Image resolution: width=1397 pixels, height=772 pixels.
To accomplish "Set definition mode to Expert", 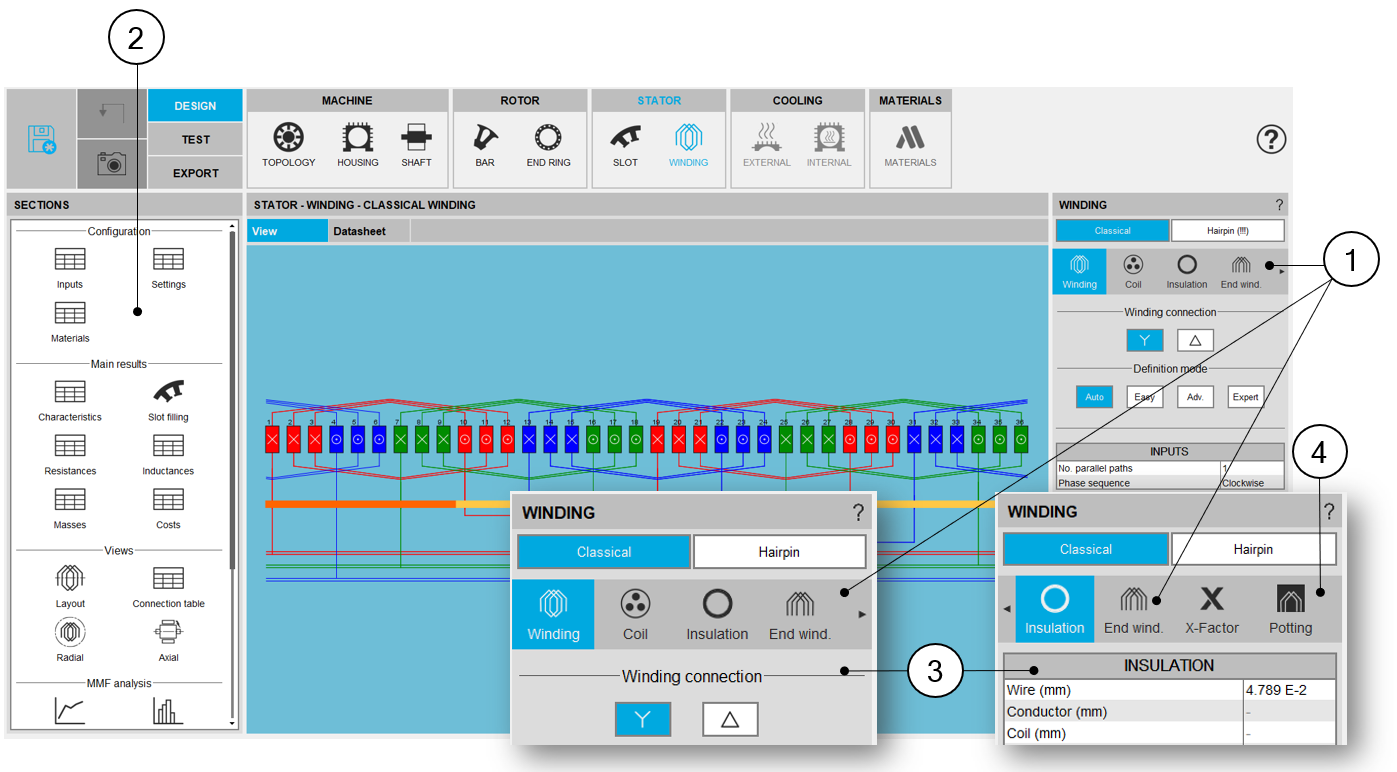I will pyautogui.click(x=1245, y=397).
